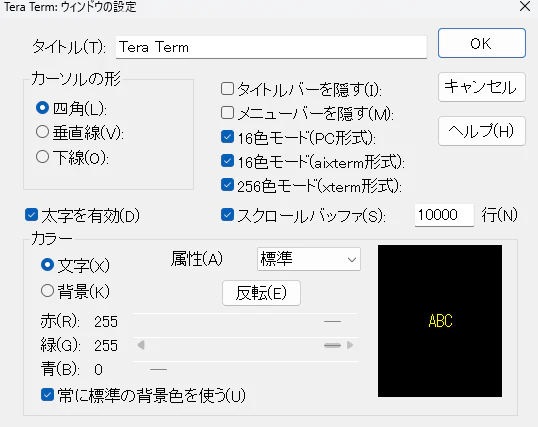Click the 反転(E) reverse button
Viewport: 538px width, 427px height.
coord(261,293)
